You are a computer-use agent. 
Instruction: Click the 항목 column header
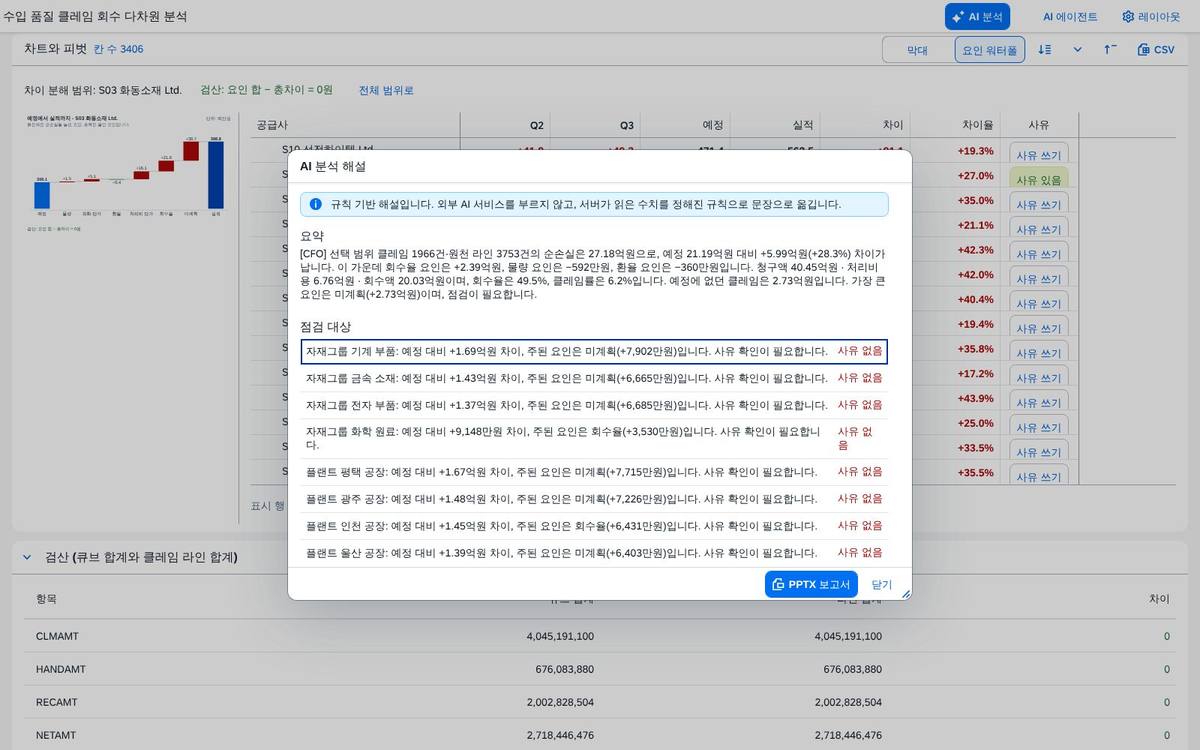tap(46, 598)
